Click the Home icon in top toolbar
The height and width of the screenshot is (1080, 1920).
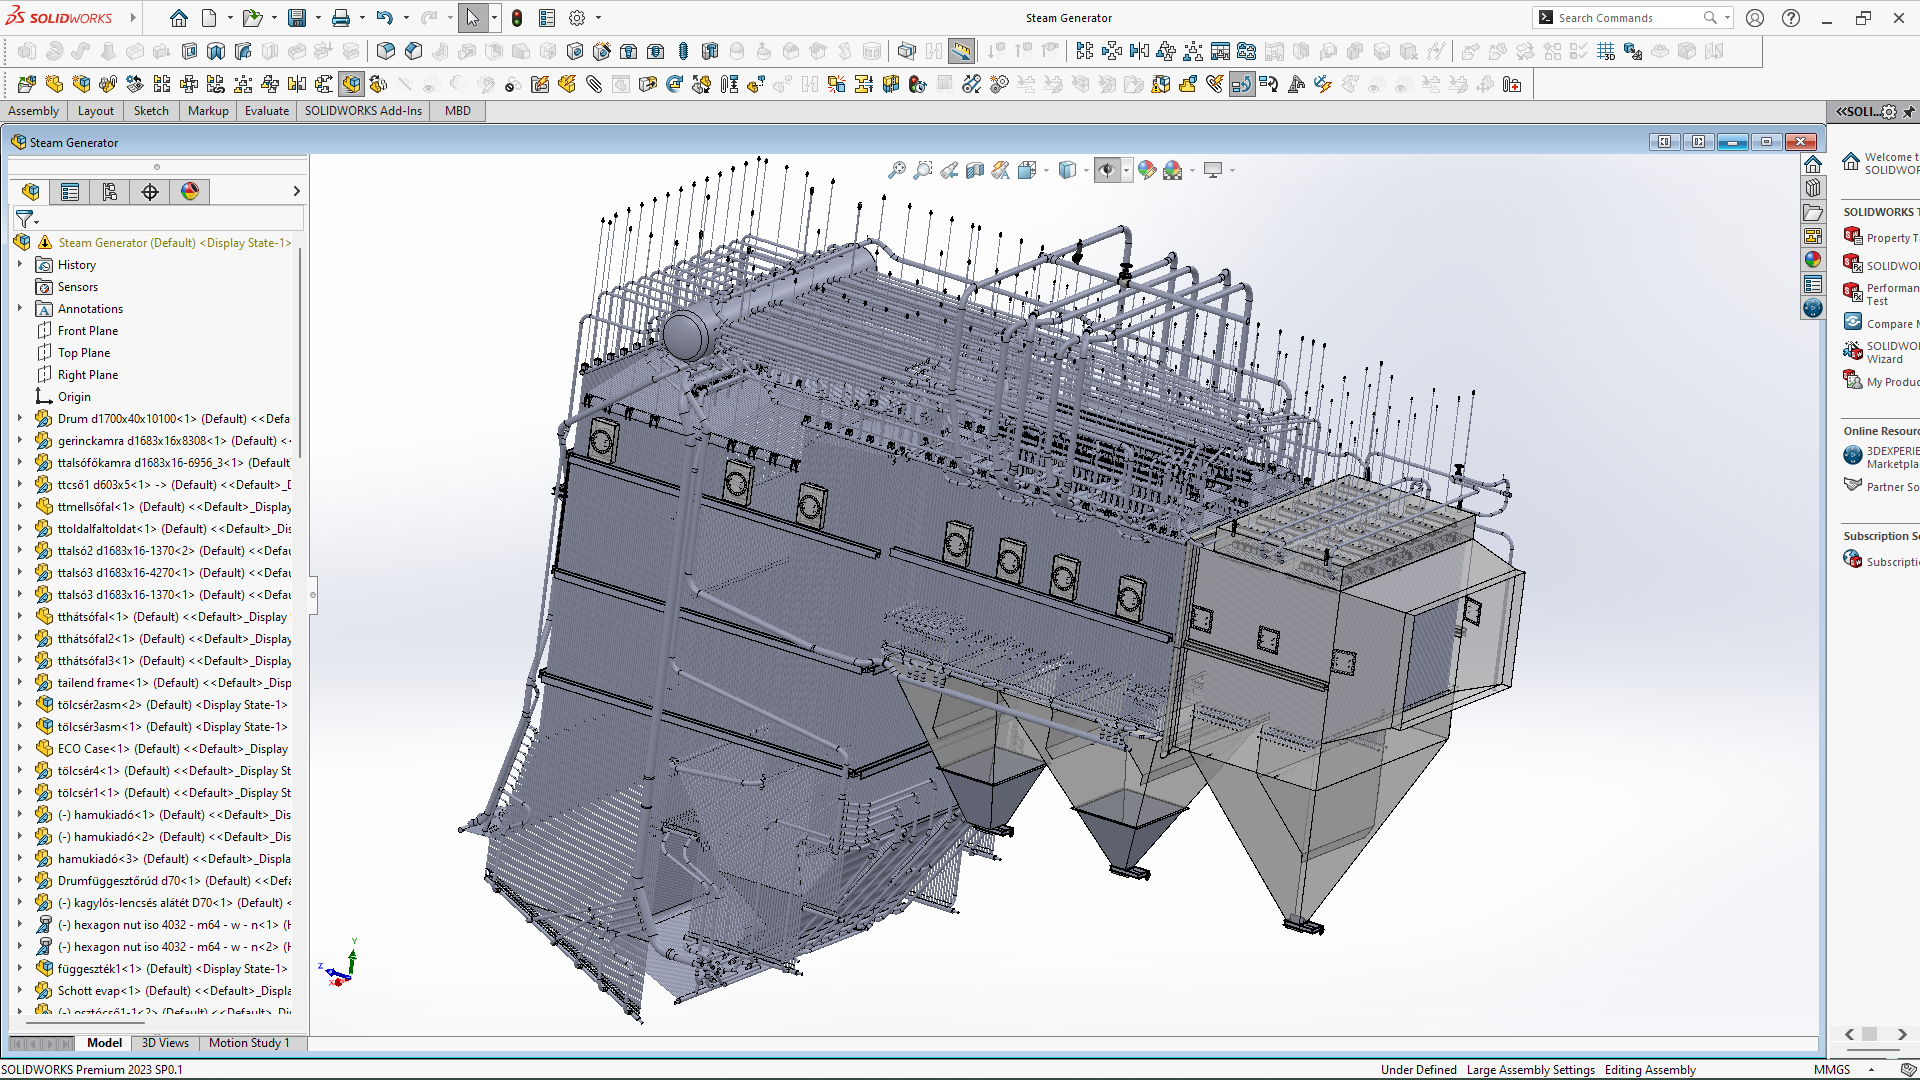[x=178, y=18]
